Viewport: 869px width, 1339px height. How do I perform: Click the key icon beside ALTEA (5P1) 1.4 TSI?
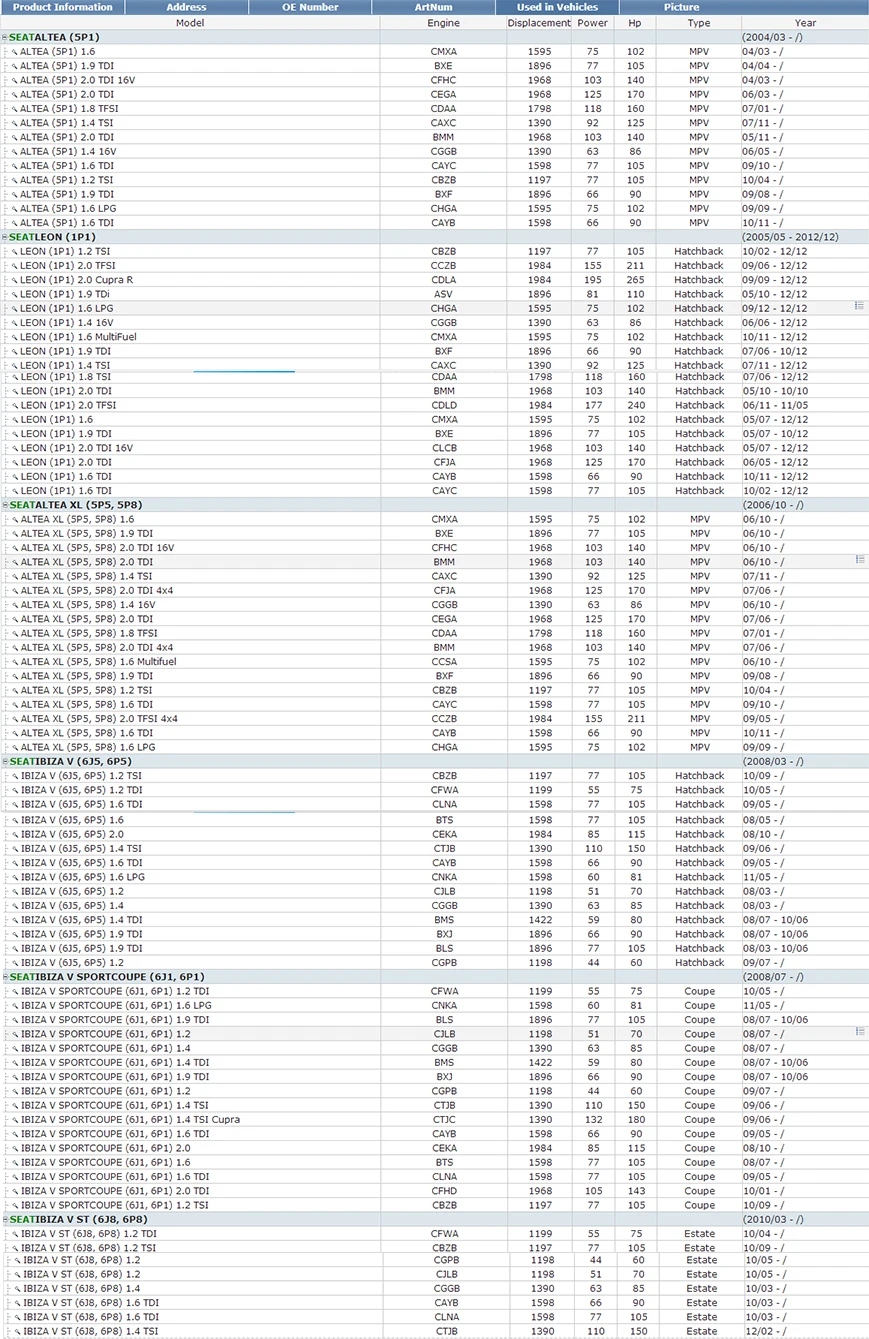[15, 122]
